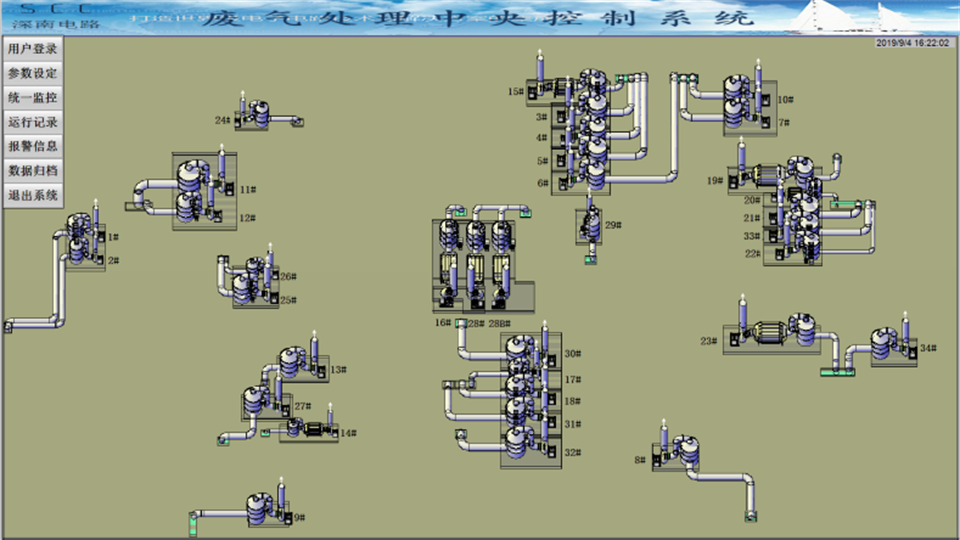960x540 pixels.
Task: Select the 19# treatment unit
Action: point(770,177)
